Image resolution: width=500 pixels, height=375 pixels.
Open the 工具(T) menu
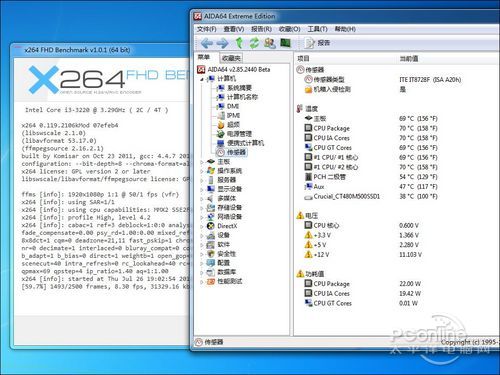click(317, 29)
